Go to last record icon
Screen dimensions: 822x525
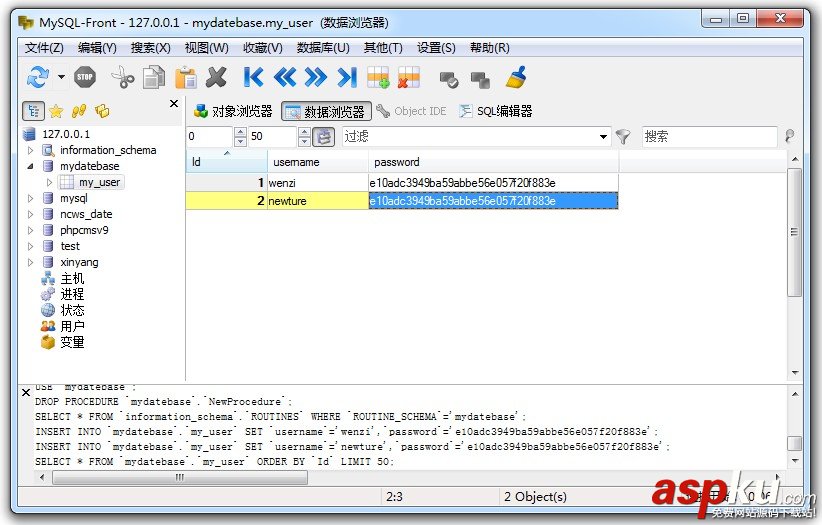pyautogui.click(x=347, y=77)
